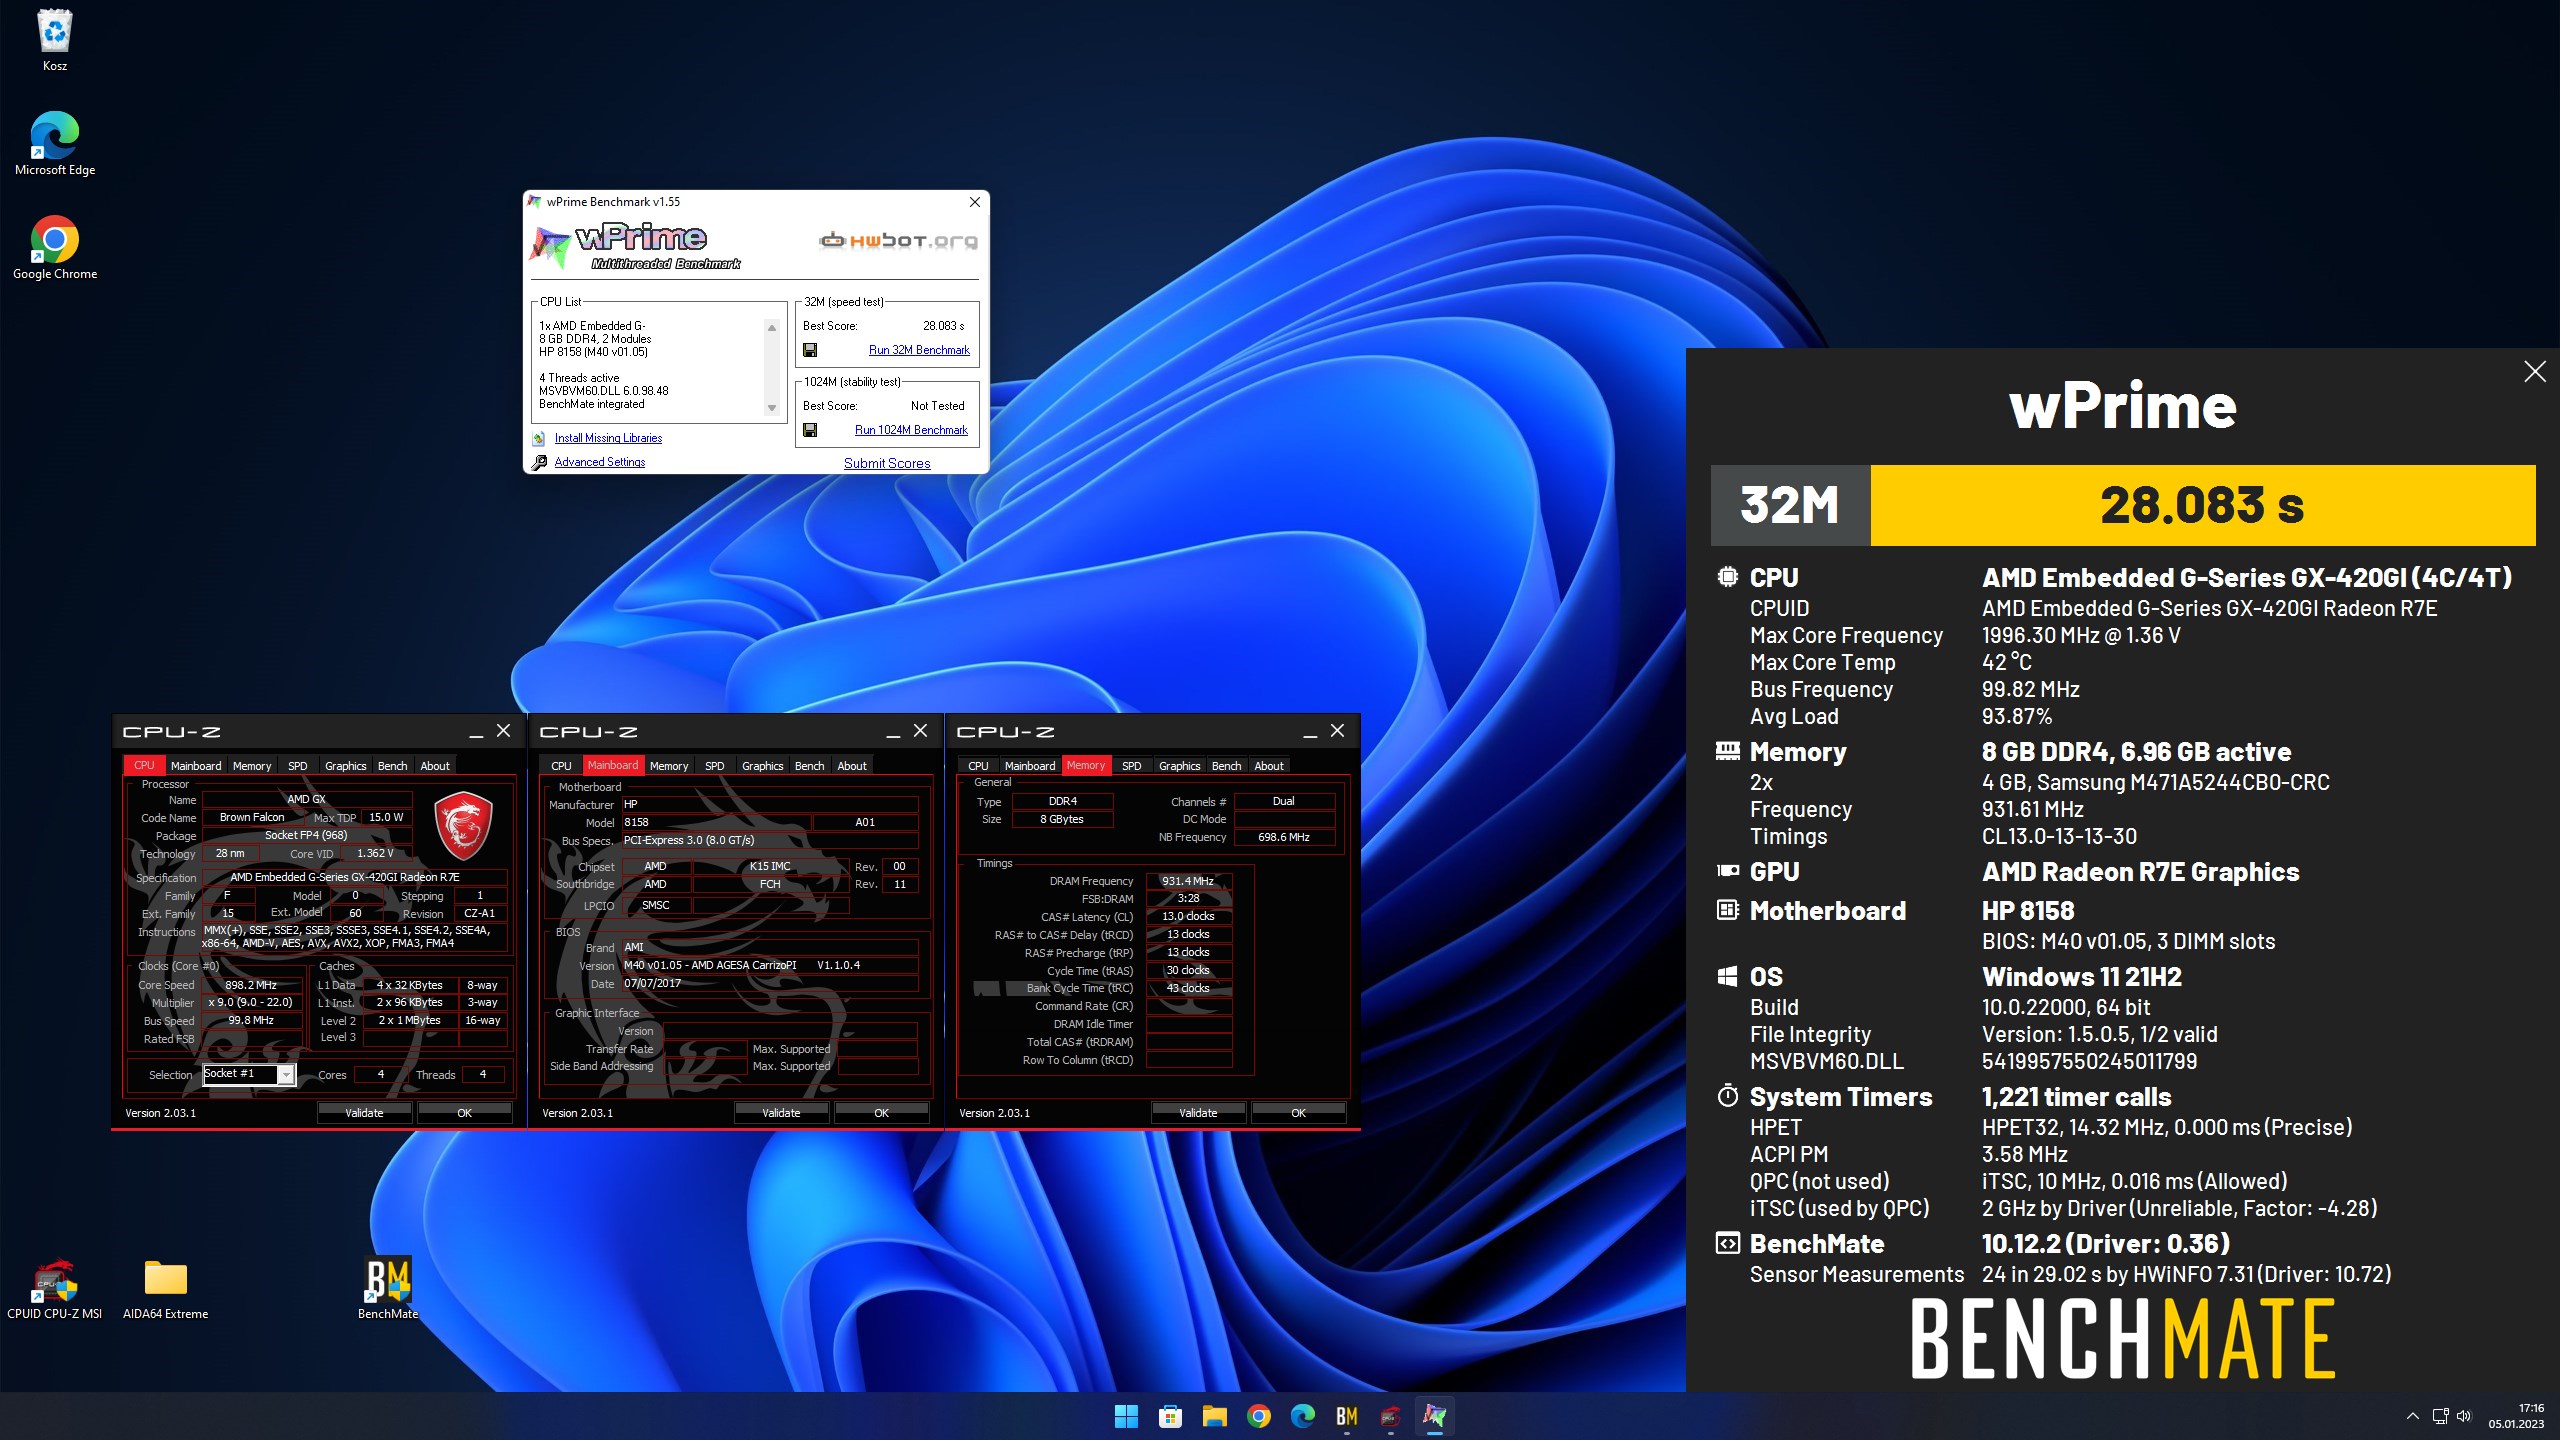Click Core Speed value 898.2 MHz

[x=251, y=985]
